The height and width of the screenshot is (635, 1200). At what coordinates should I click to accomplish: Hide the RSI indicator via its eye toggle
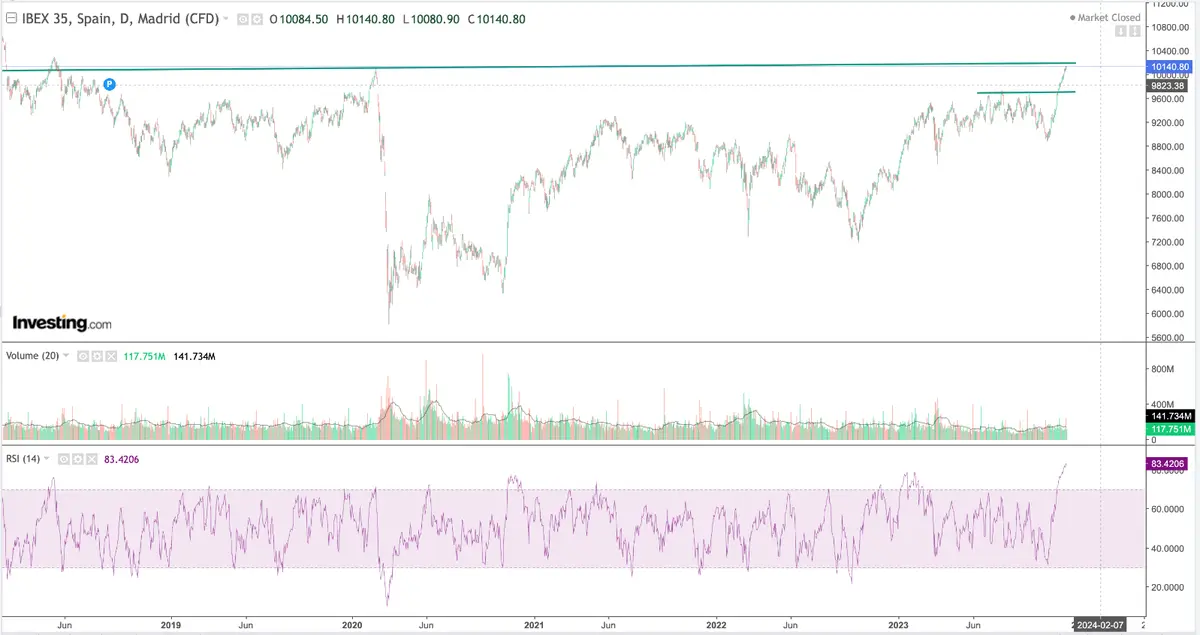click(63, 460)
